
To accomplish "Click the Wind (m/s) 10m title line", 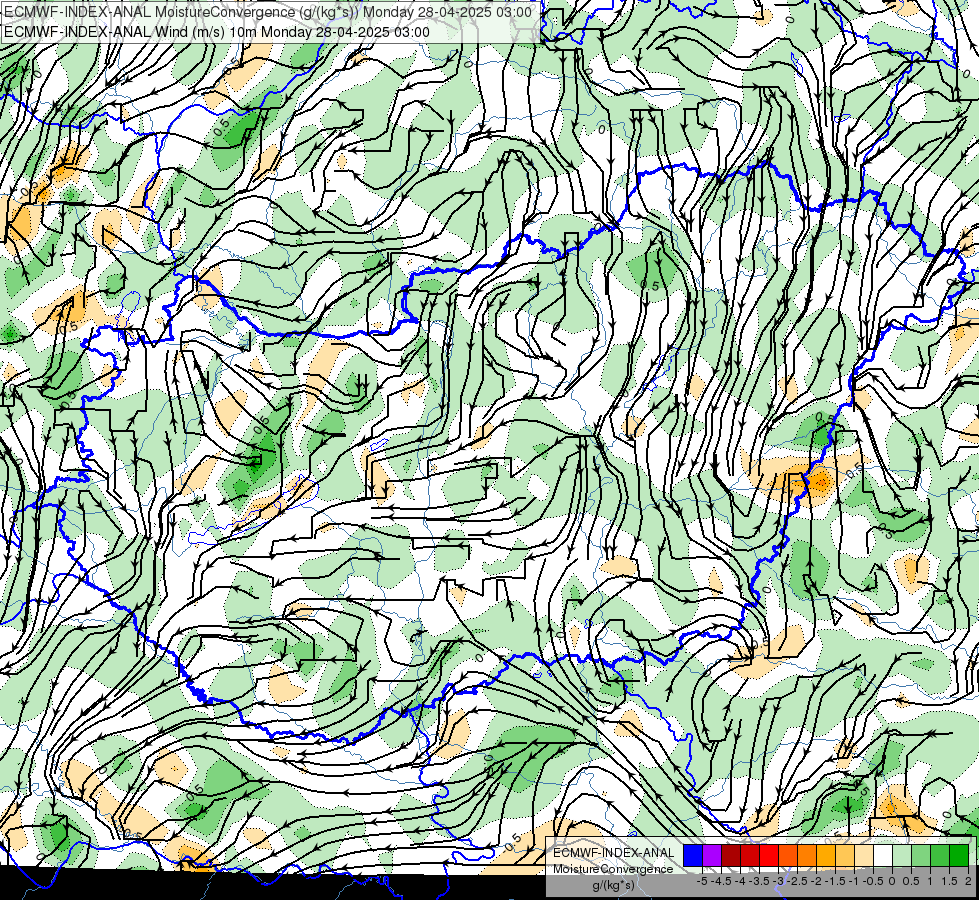I will pyautogui.click(x=217, y=32).
